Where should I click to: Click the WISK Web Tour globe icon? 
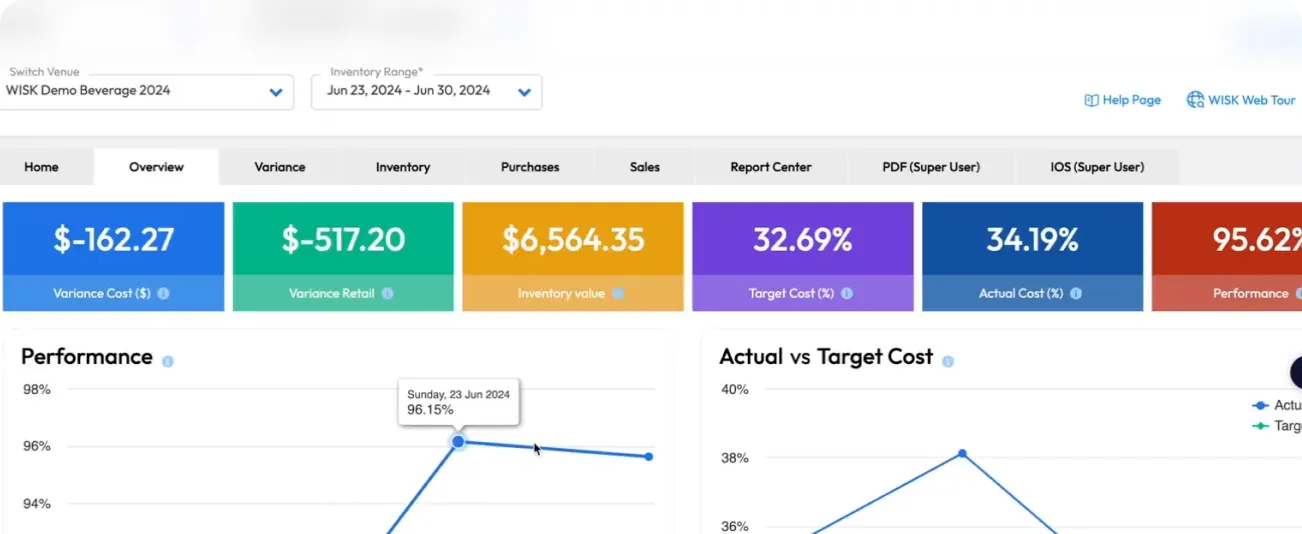pos(1195,100)
